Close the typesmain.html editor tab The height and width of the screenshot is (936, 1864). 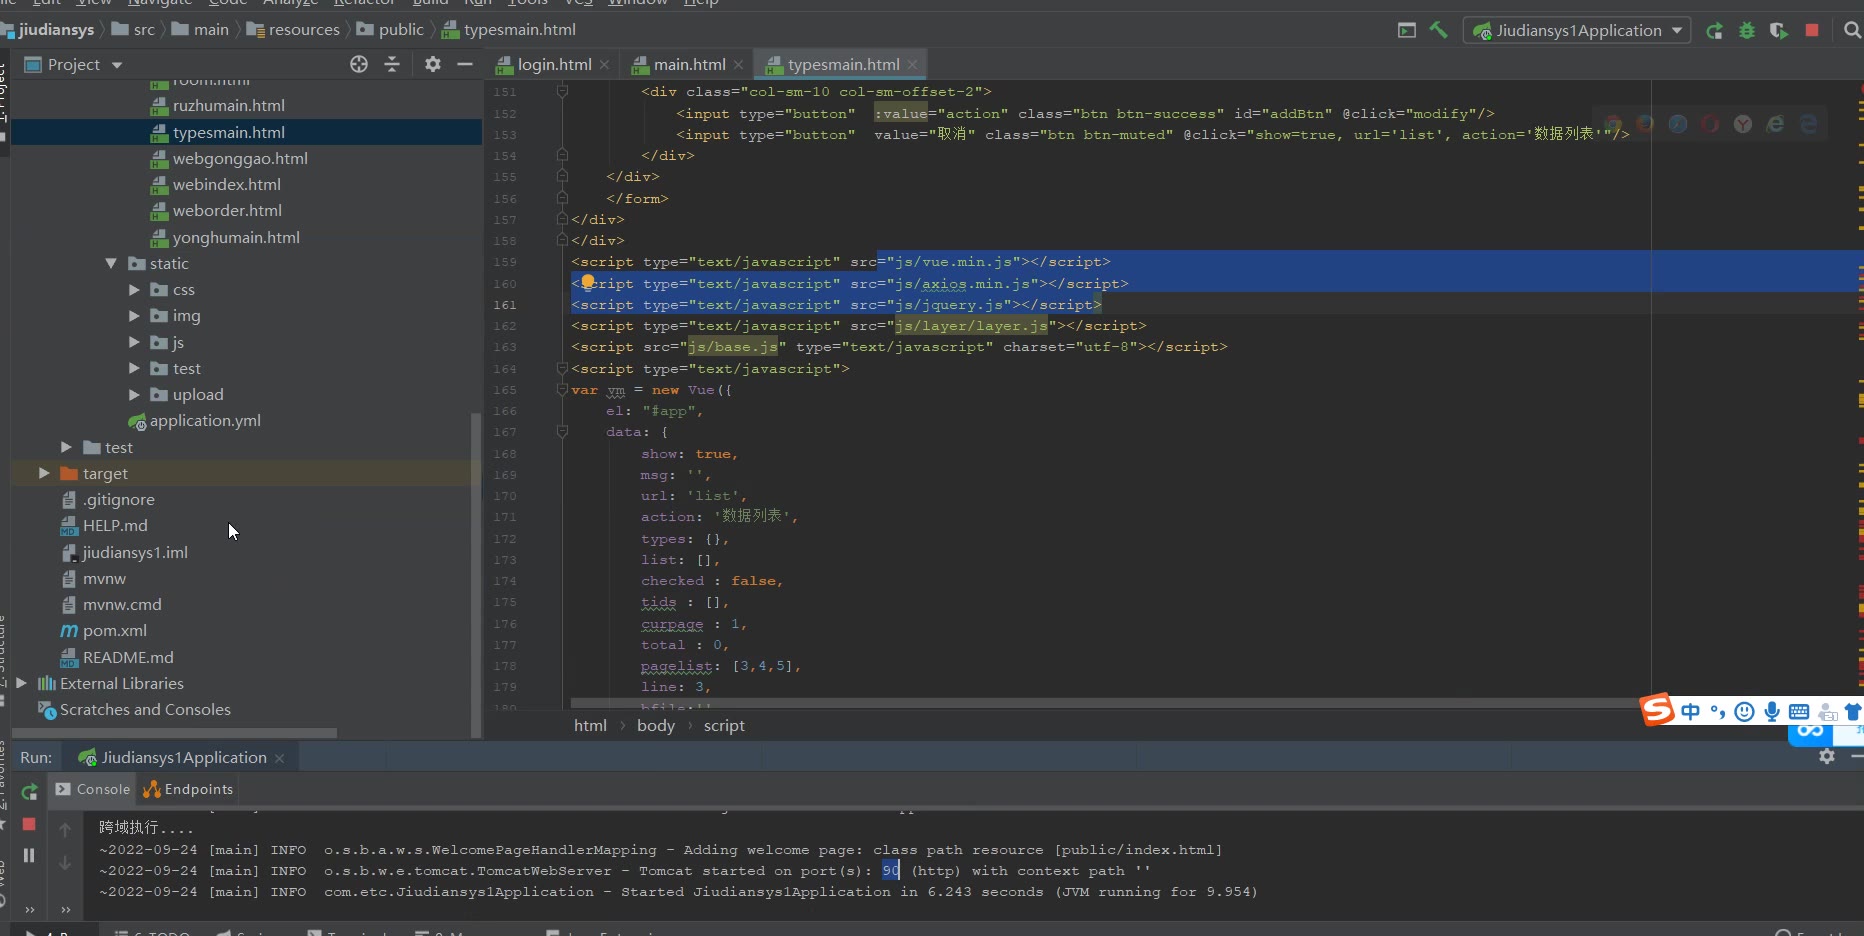pyautogui.click(x=912, y=64)
